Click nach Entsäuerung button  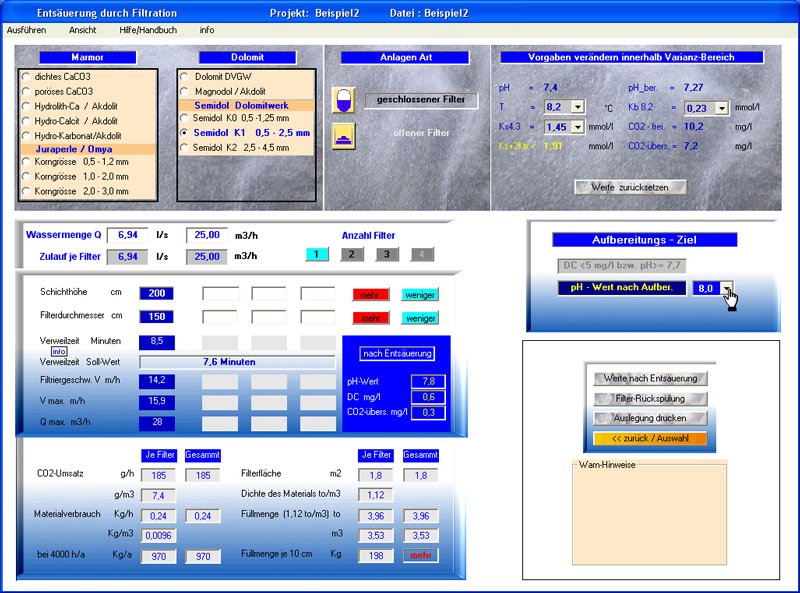(x=397, y=354)
